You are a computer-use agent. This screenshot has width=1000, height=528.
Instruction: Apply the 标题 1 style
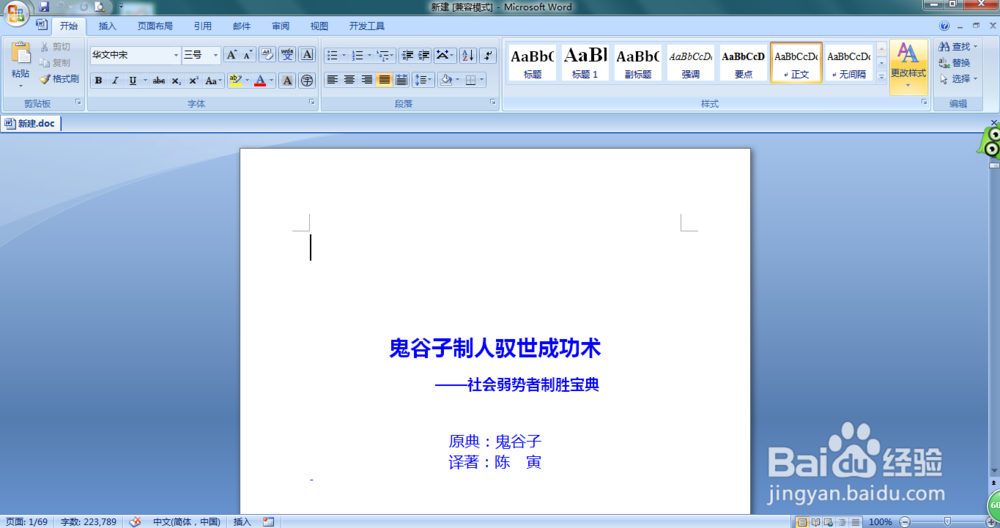click(x=585, y=63)
